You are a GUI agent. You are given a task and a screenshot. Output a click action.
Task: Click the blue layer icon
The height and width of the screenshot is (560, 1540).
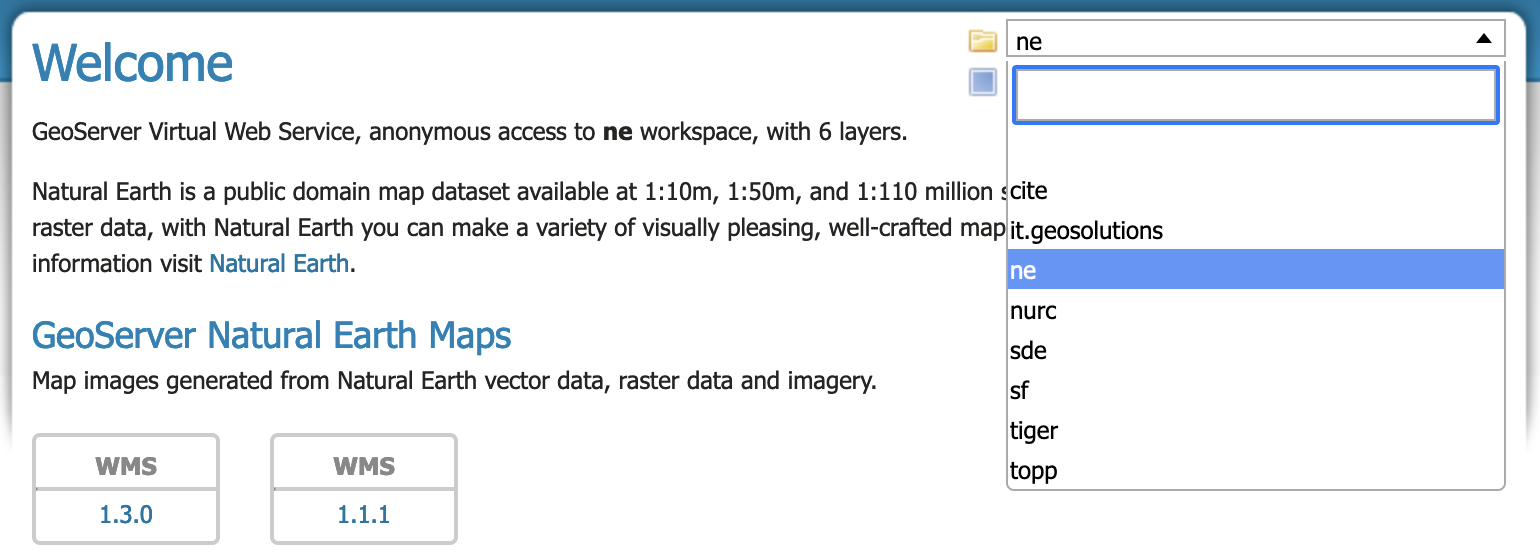coord(983,82)
